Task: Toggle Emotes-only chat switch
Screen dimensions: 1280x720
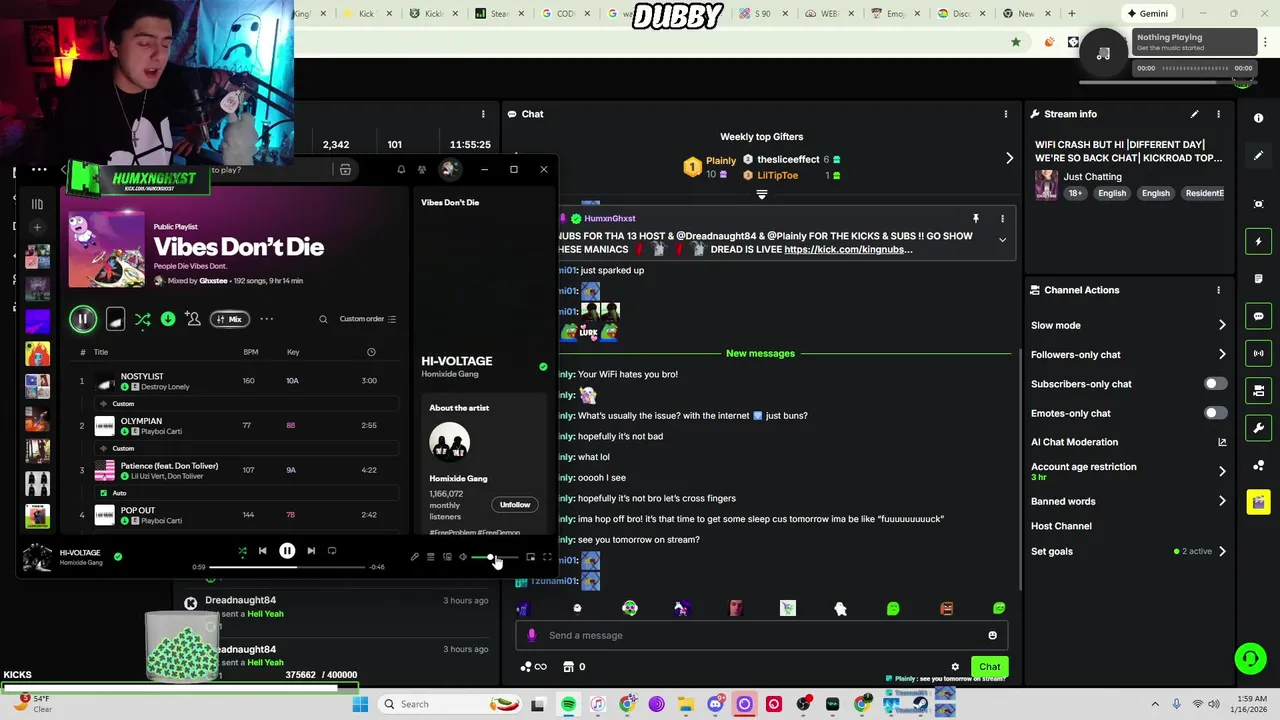Action: click(x=1215, y=413)
